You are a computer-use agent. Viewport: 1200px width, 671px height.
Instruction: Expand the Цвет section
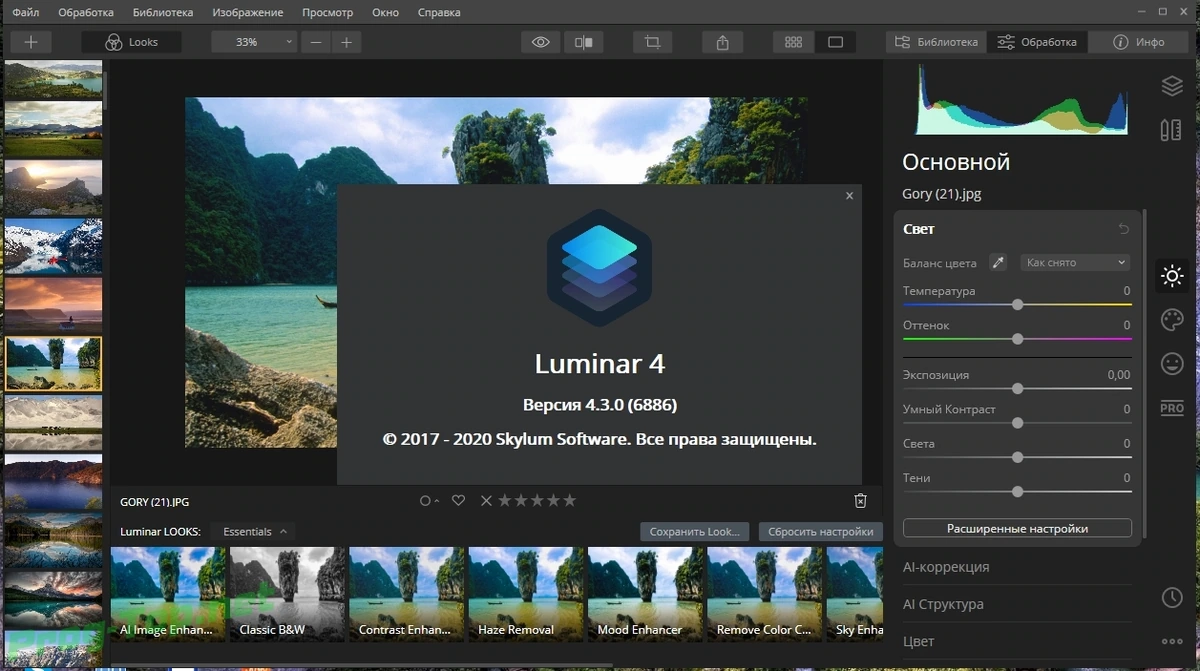coord(918,641)
